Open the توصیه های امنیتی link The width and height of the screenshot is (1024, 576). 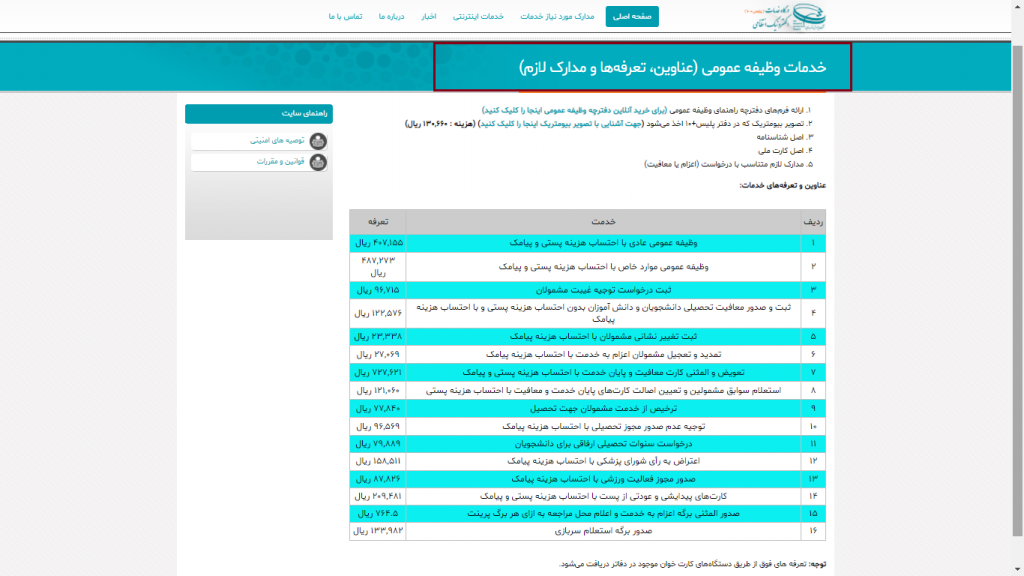pyautogui.click(x=277, y=140)
